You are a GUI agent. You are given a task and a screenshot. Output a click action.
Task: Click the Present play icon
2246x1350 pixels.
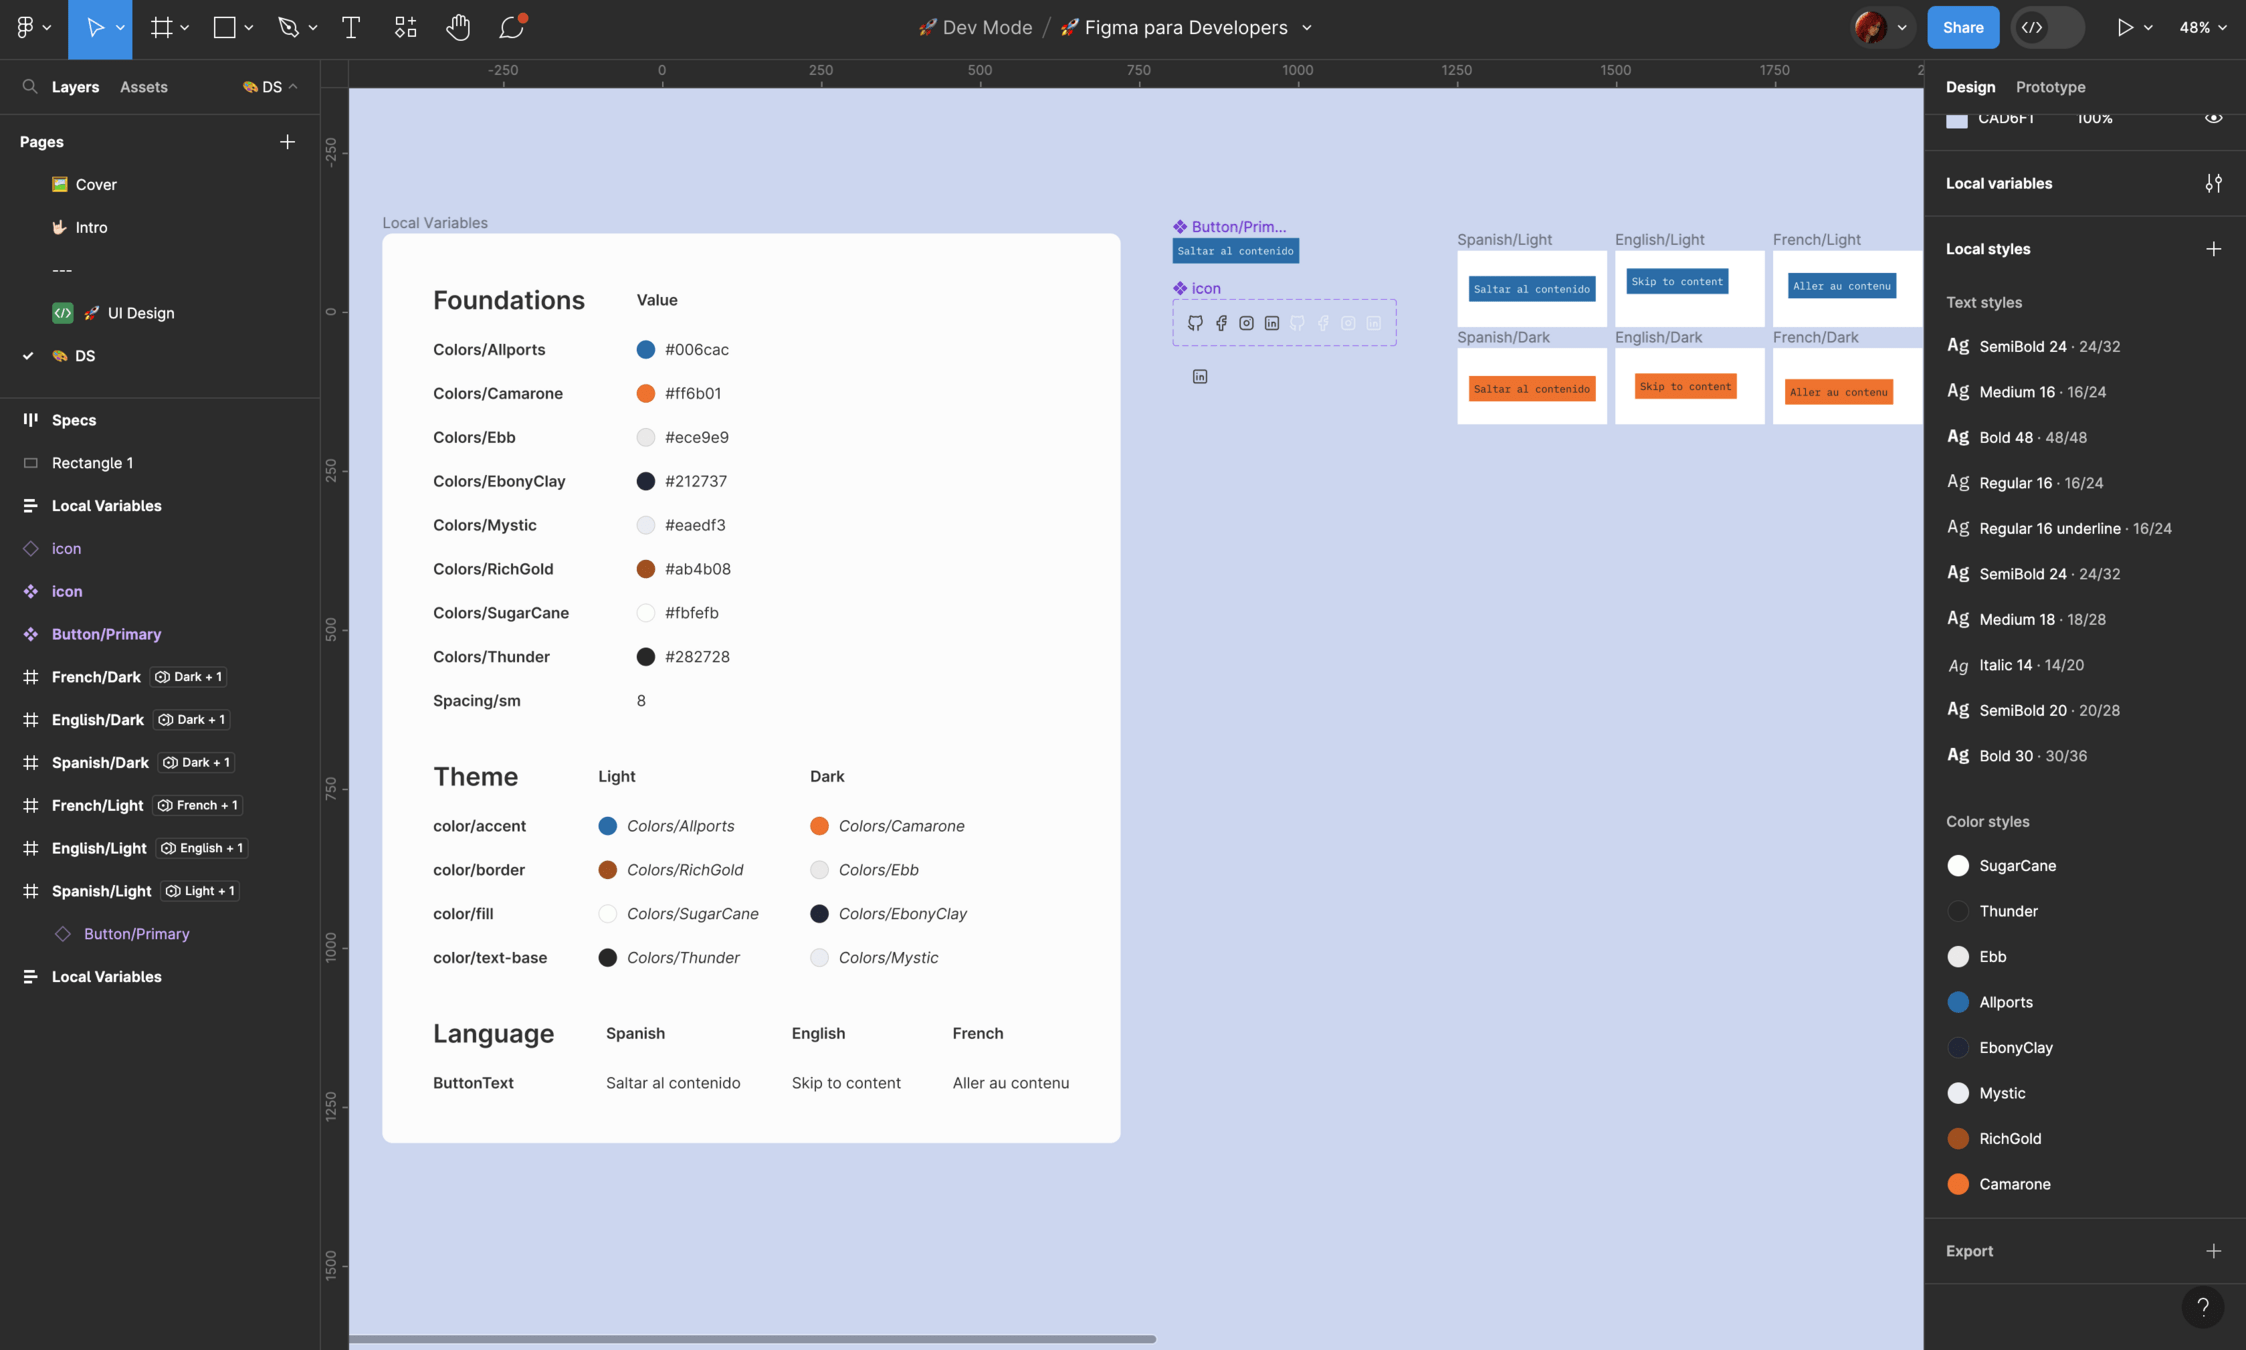2124,28
